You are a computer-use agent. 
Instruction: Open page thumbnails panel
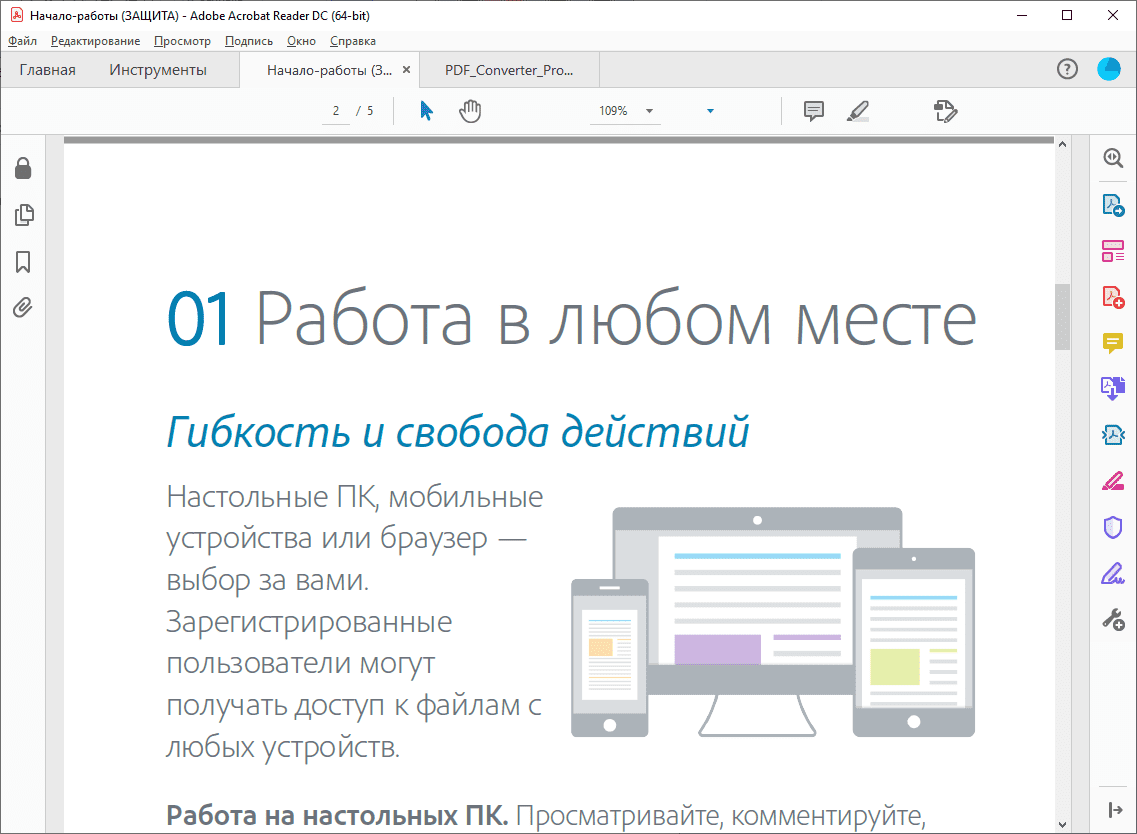[x=24, y=215]
